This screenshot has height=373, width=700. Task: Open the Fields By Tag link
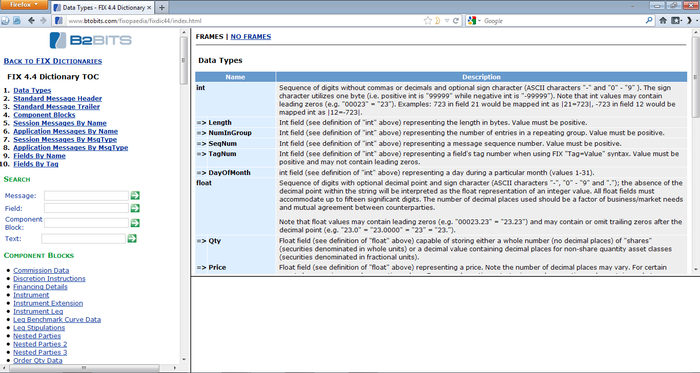[x=36, y=164]
